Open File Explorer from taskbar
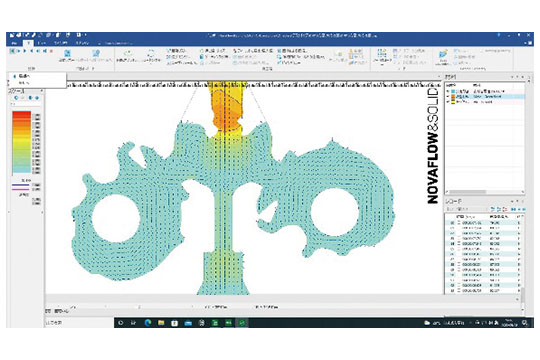Image resolution: width=540 pixels, height=360 pixels. tap(161, 323)
